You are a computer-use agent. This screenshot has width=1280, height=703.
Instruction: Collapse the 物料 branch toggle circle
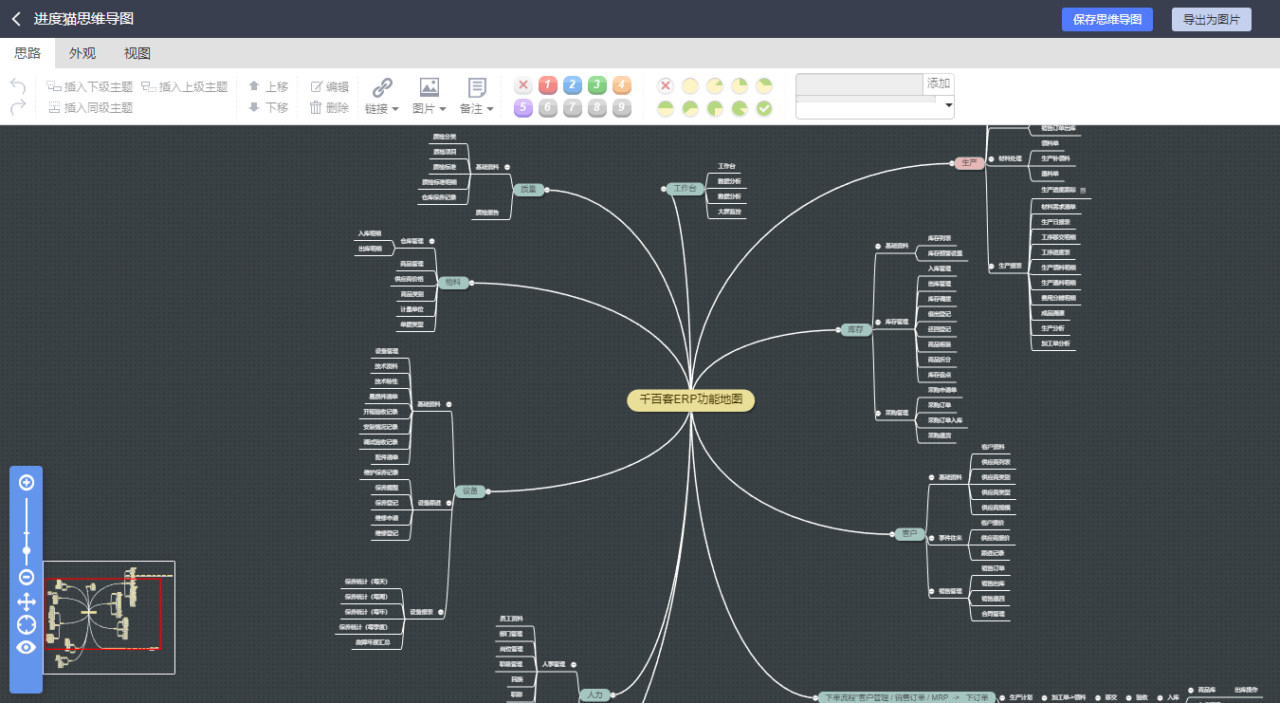click(470, 283)
